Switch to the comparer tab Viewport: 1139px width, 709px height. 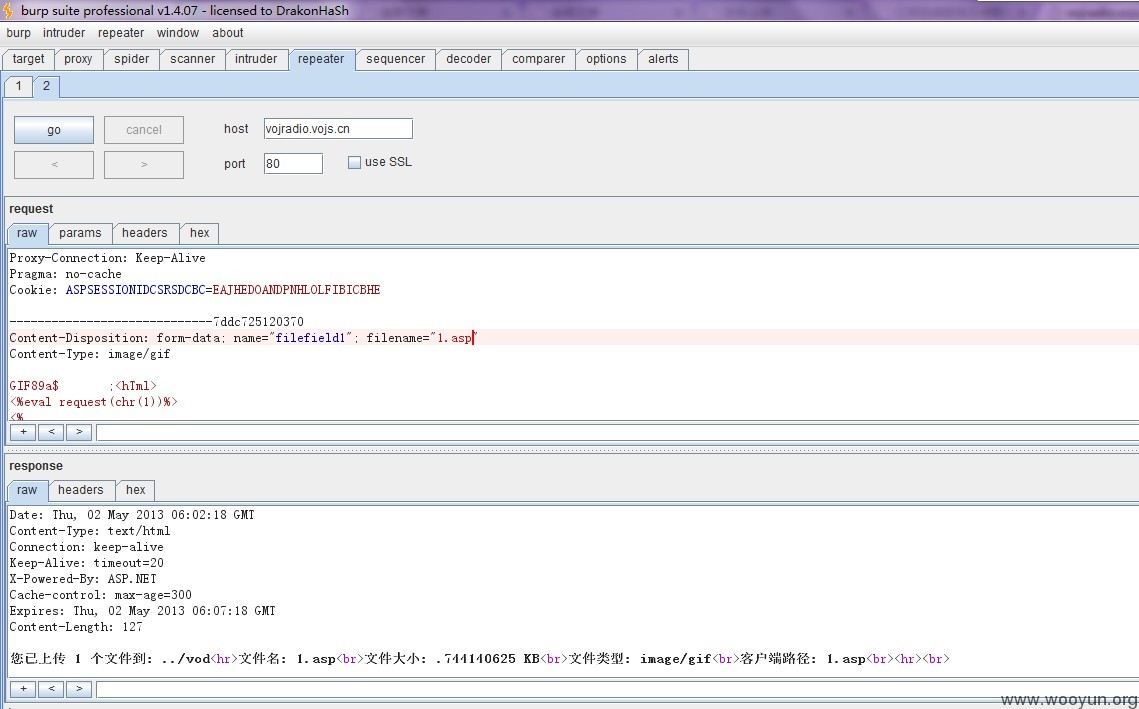(x=538, y=60)
